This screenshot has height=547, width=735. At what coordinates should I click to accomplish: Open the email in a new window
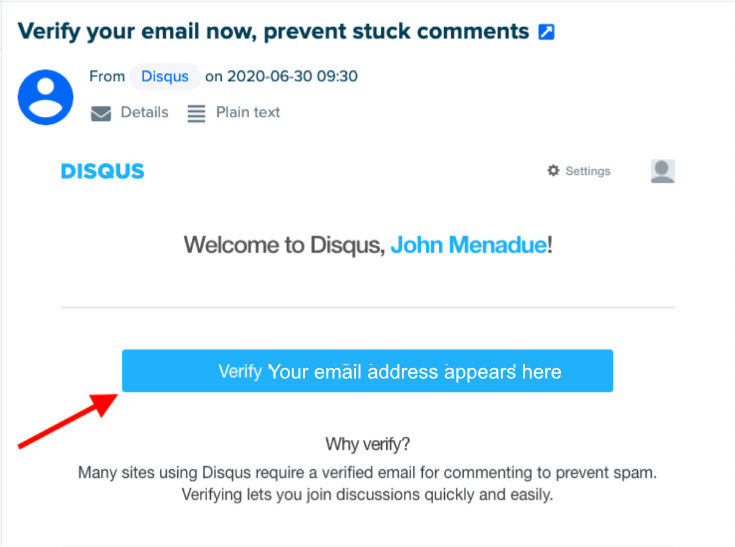[546, 32]
